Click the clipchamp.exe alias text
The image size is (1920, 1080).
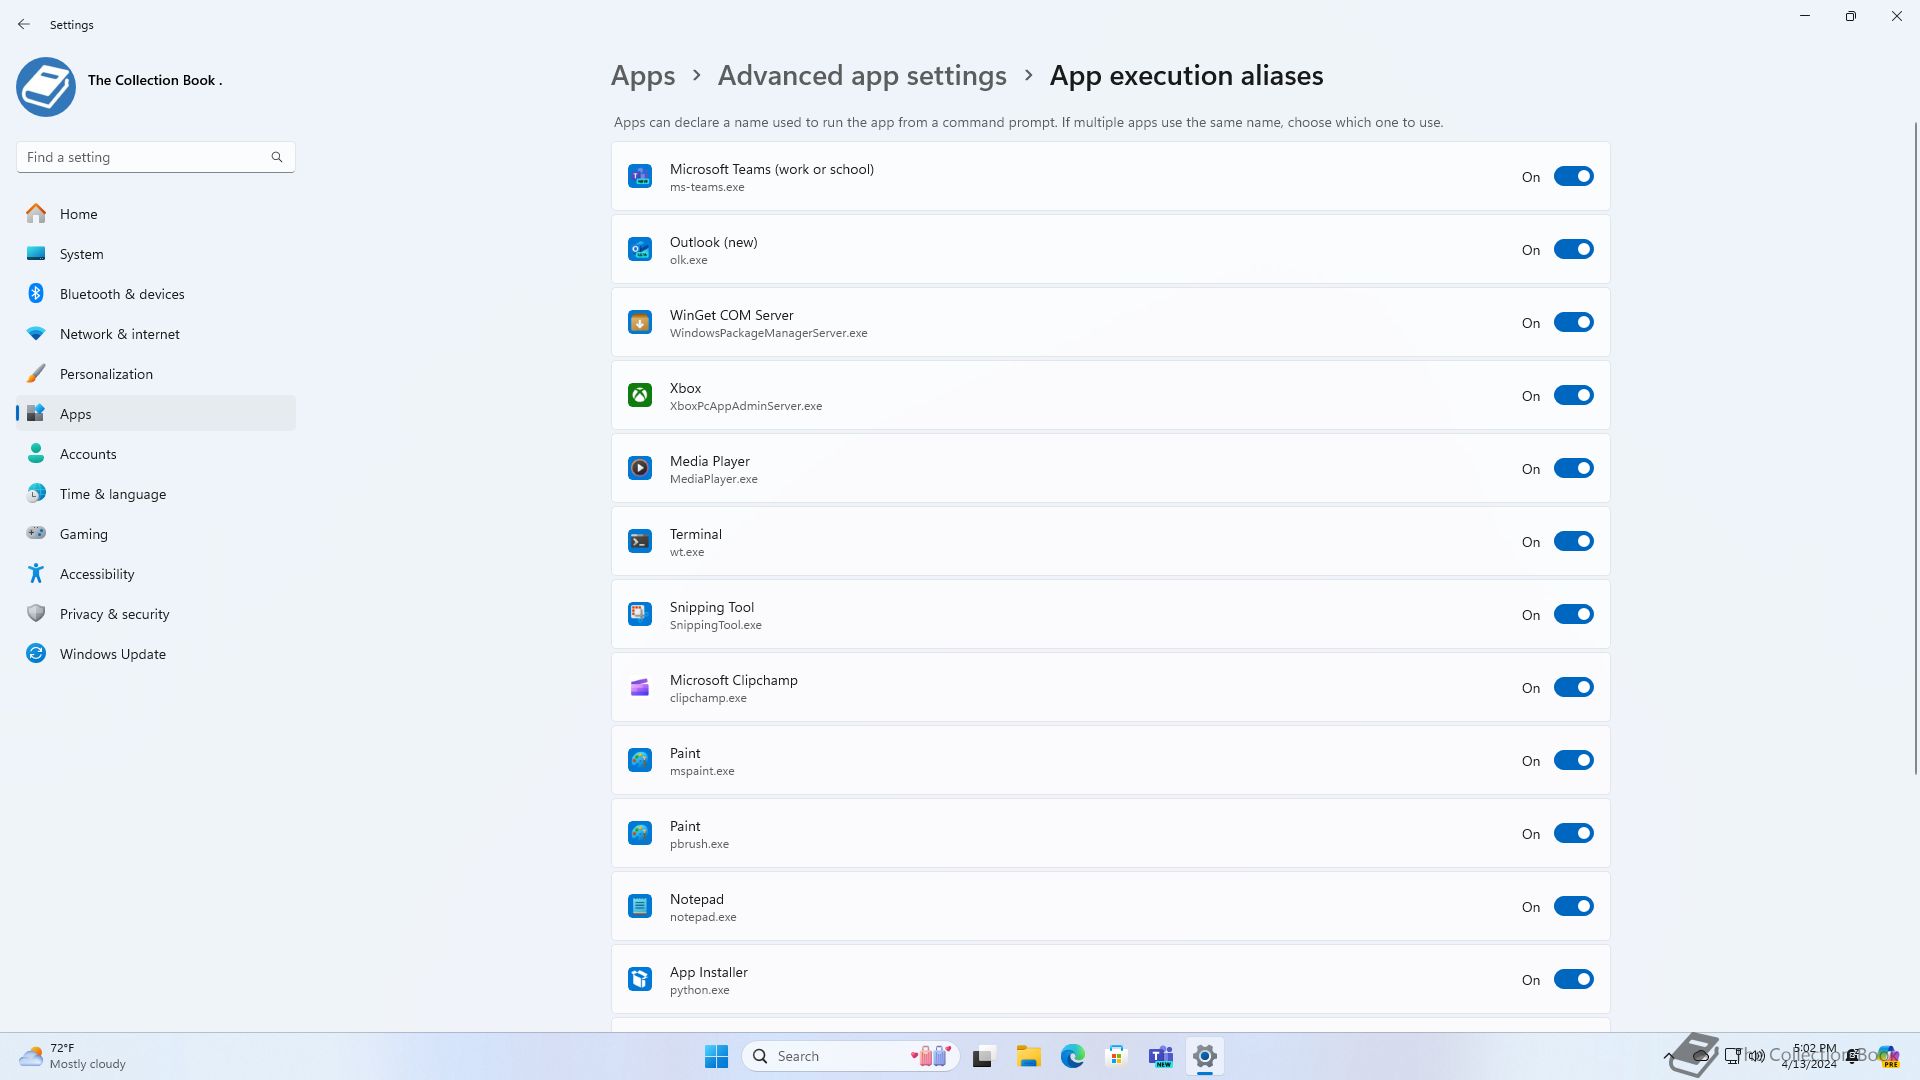coord(708,698)
